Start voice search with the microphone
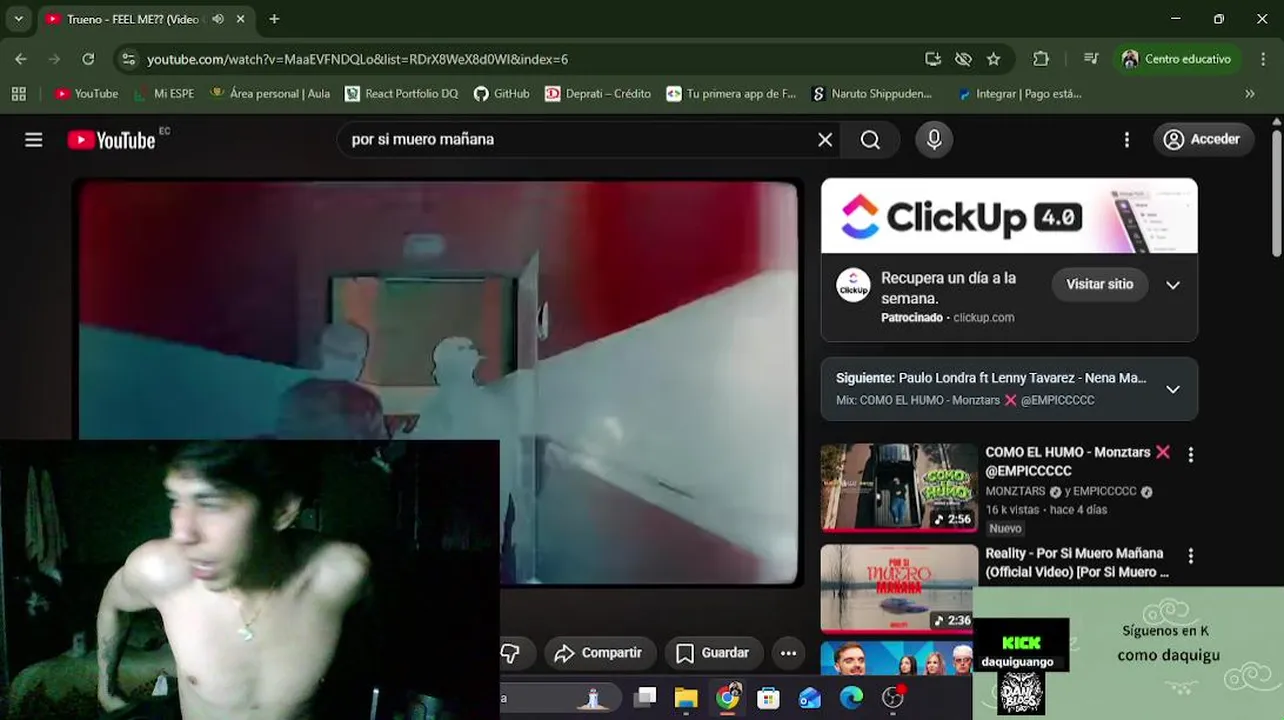The image size is (1284, 720). [x=934, y=140]
